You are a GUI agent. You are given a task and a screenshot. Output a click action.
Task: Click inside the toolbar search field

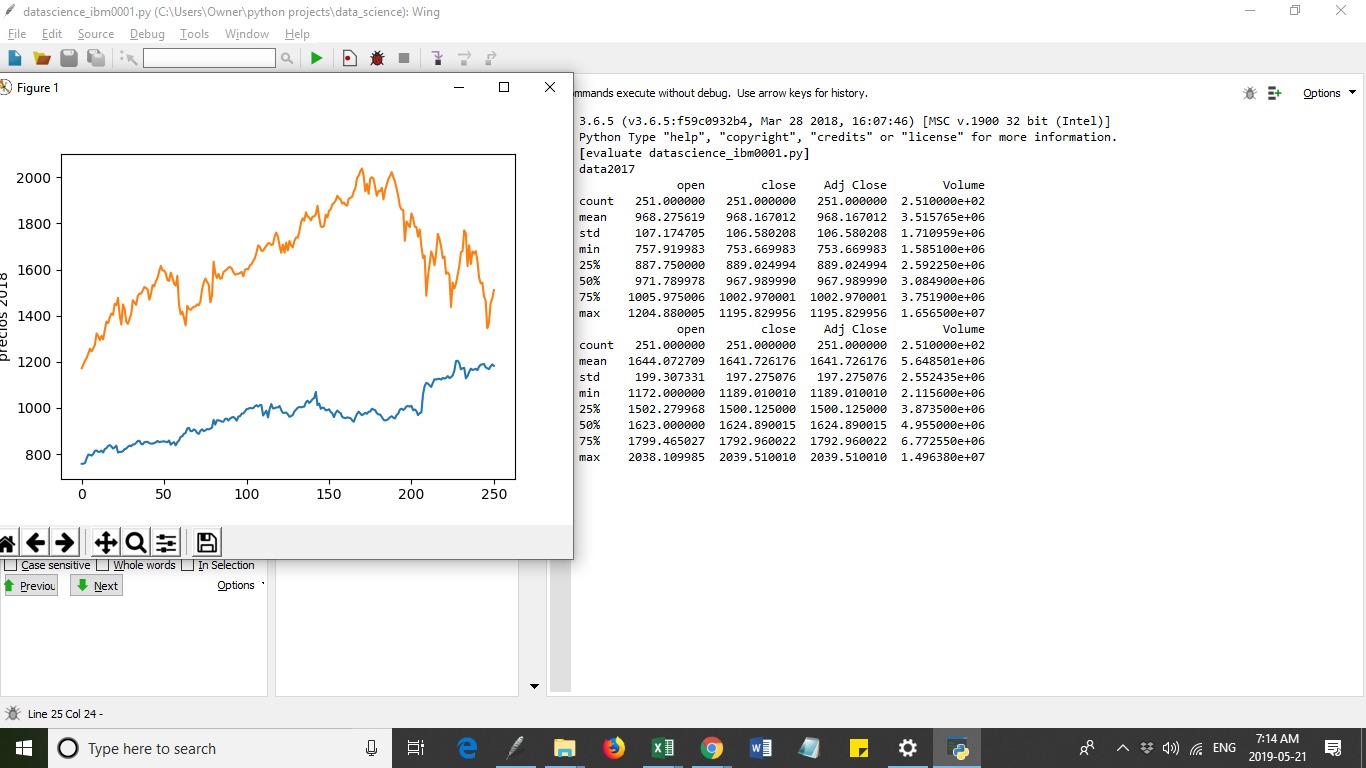(208, 58)
